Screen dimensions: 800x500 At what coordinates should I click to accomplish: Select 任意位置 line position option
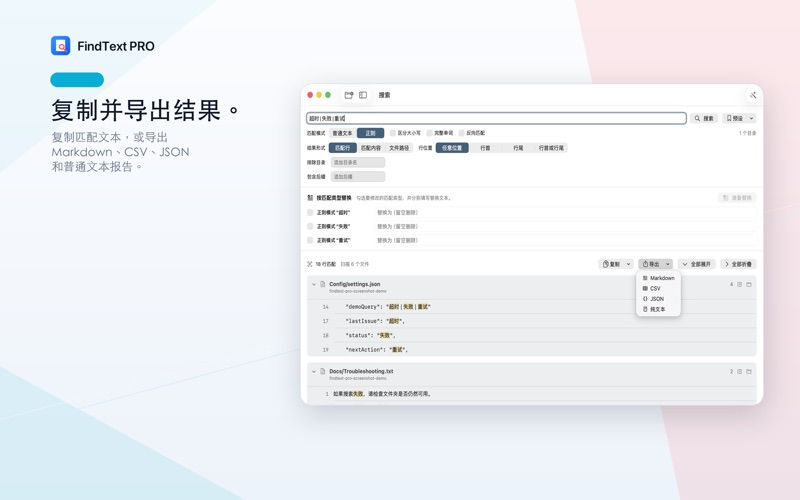[452, 148]
